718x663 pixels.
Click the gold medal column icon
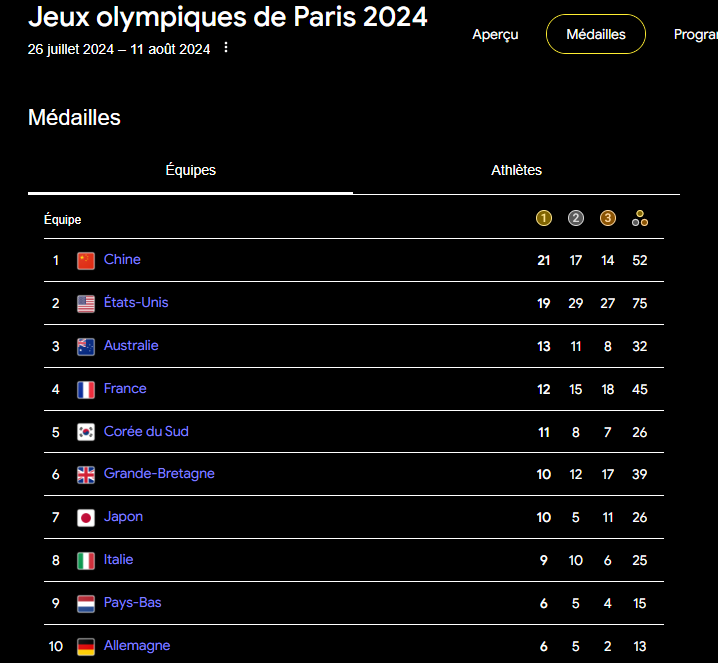pyautogui.click(x=544, y=219)
